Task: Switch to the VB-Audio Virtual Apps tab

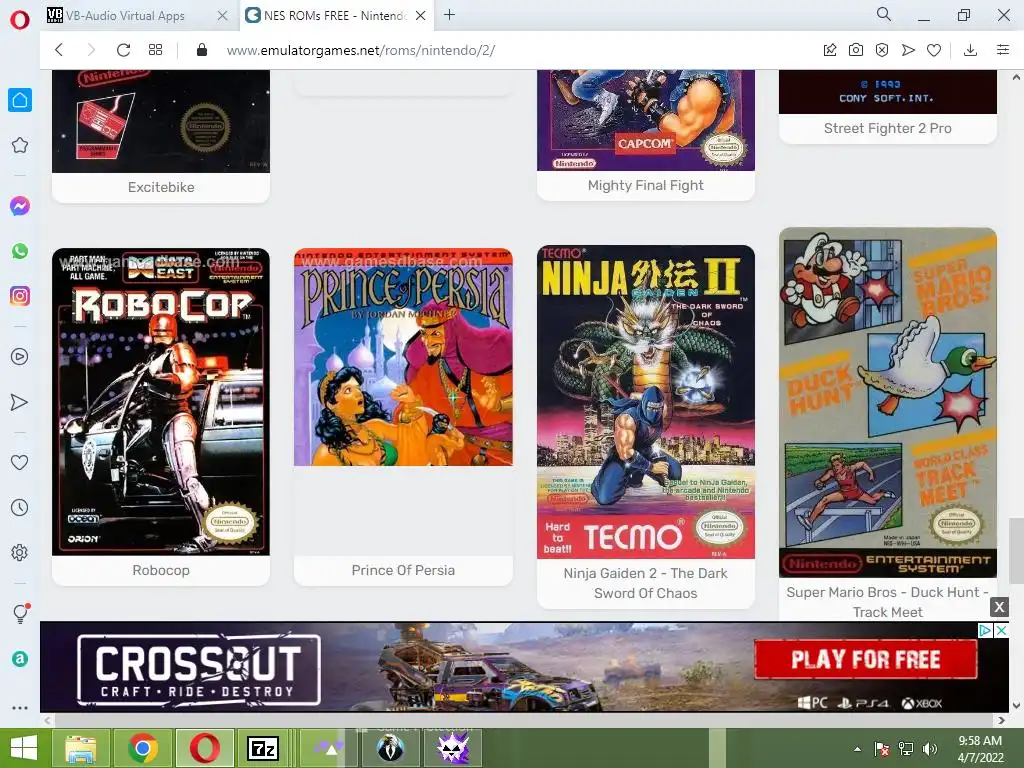Action: 137,15
